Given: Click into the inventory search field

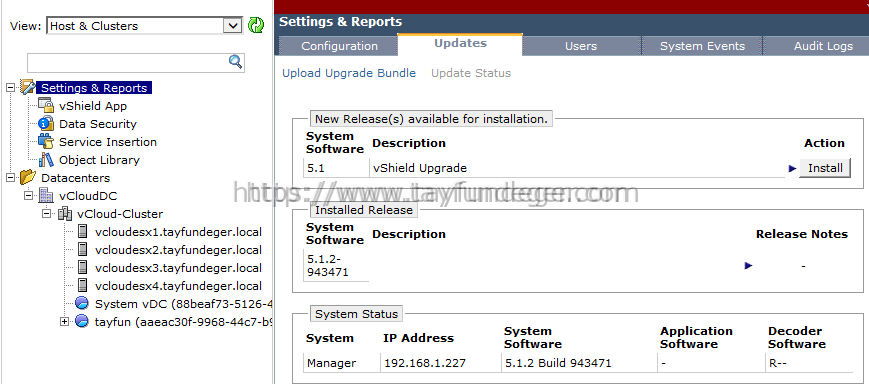Looking at the screenshot, I should pos(128,63).
